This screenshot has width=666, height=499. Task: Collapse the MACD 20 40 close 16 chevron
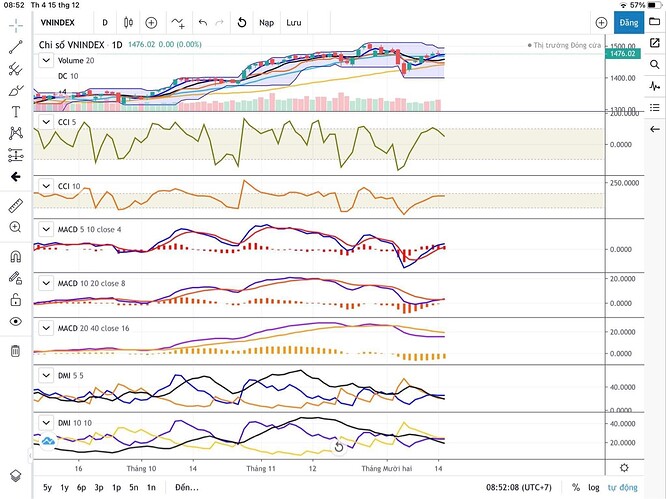[46, 328]
